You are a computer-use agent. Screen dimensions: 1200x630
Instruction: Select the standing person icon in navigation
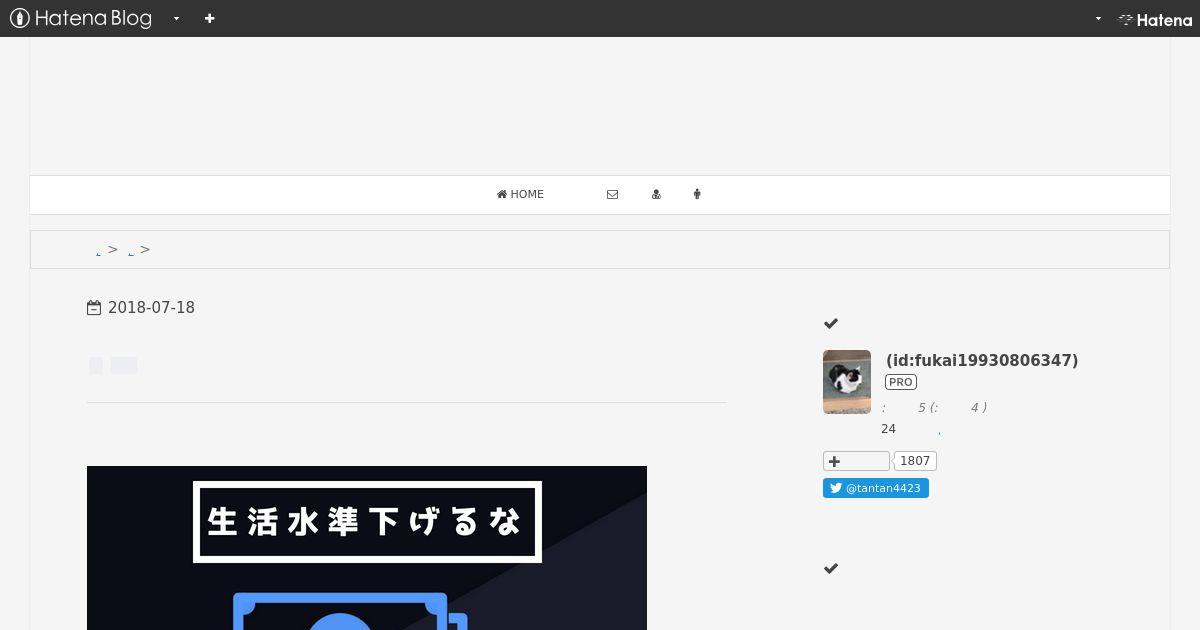coord(697,194)
